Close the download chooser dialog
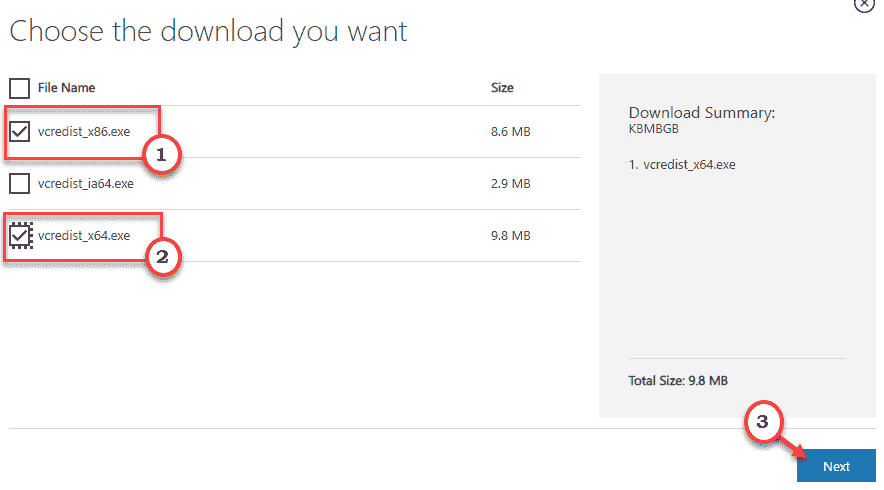This screenshot has height=490, width=884. [x=864, y=4]
